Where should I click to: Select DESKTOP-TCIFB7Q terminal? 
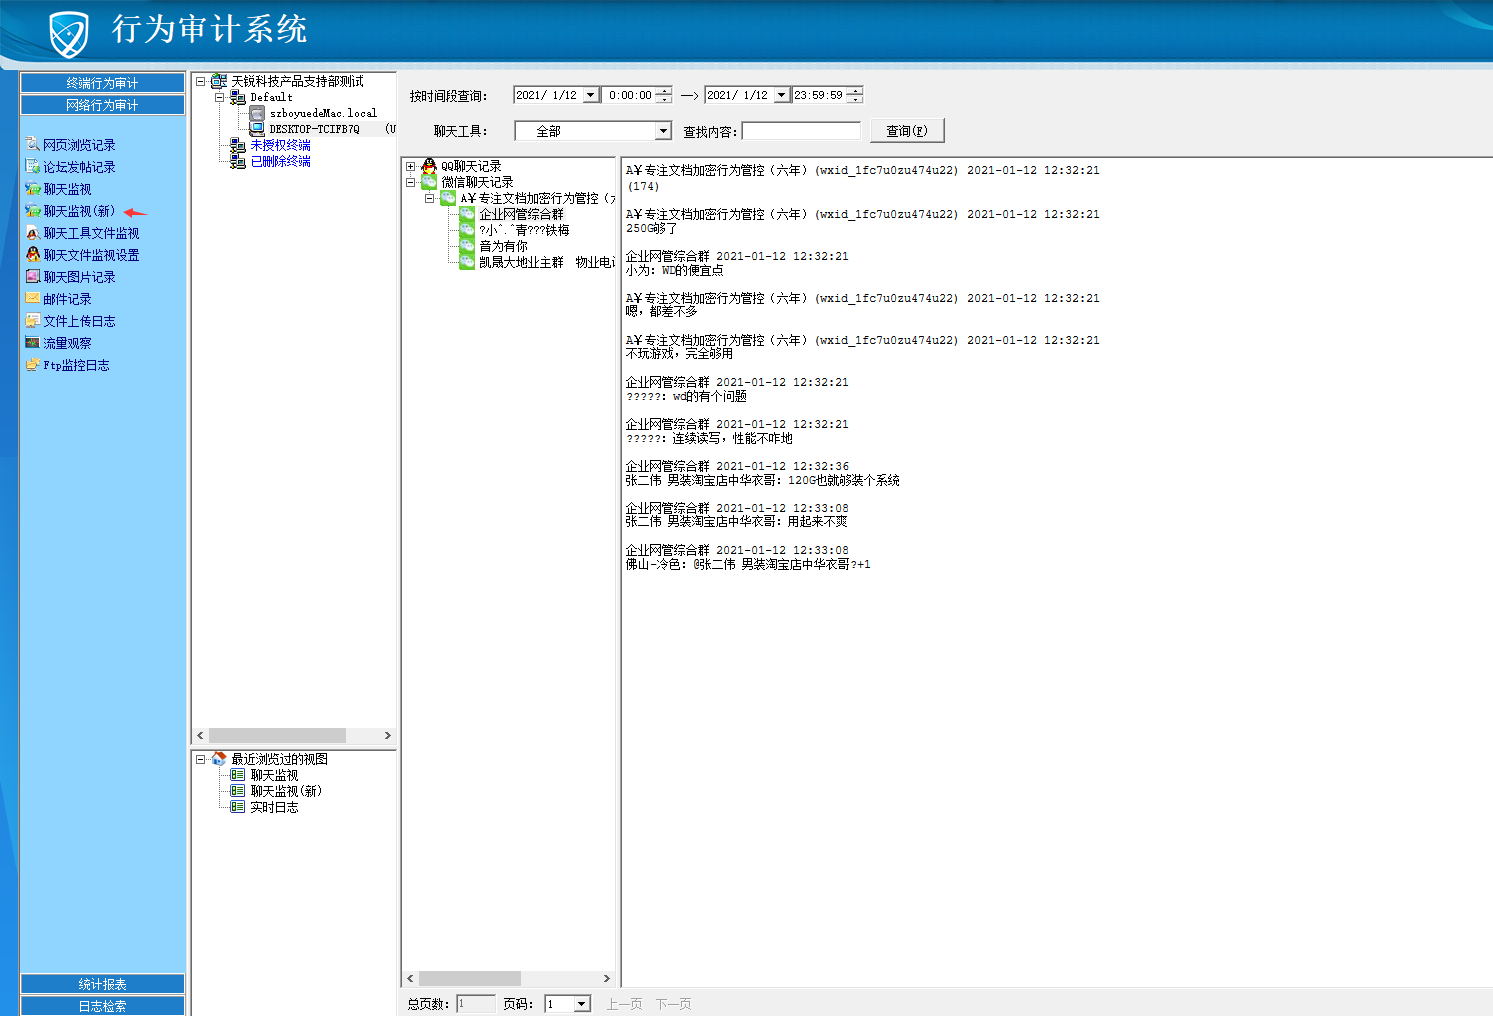pos(314,129)
